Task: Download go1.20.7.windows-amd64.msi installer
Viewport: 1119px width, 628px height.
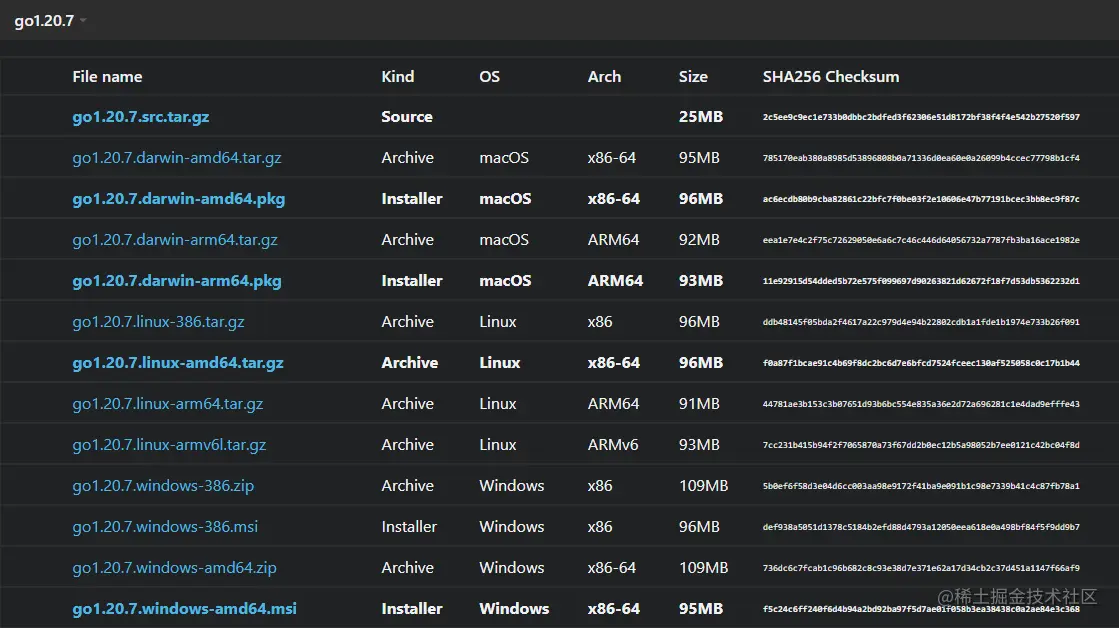Action: (x=185, y=609)
